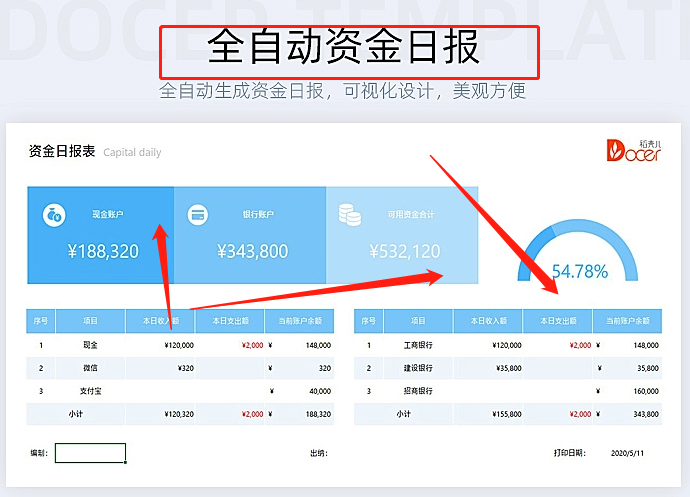Click the 160,000 balance in 招商银行 row
Viewport: 690px width, 497px height.
[x=646, y=391]
